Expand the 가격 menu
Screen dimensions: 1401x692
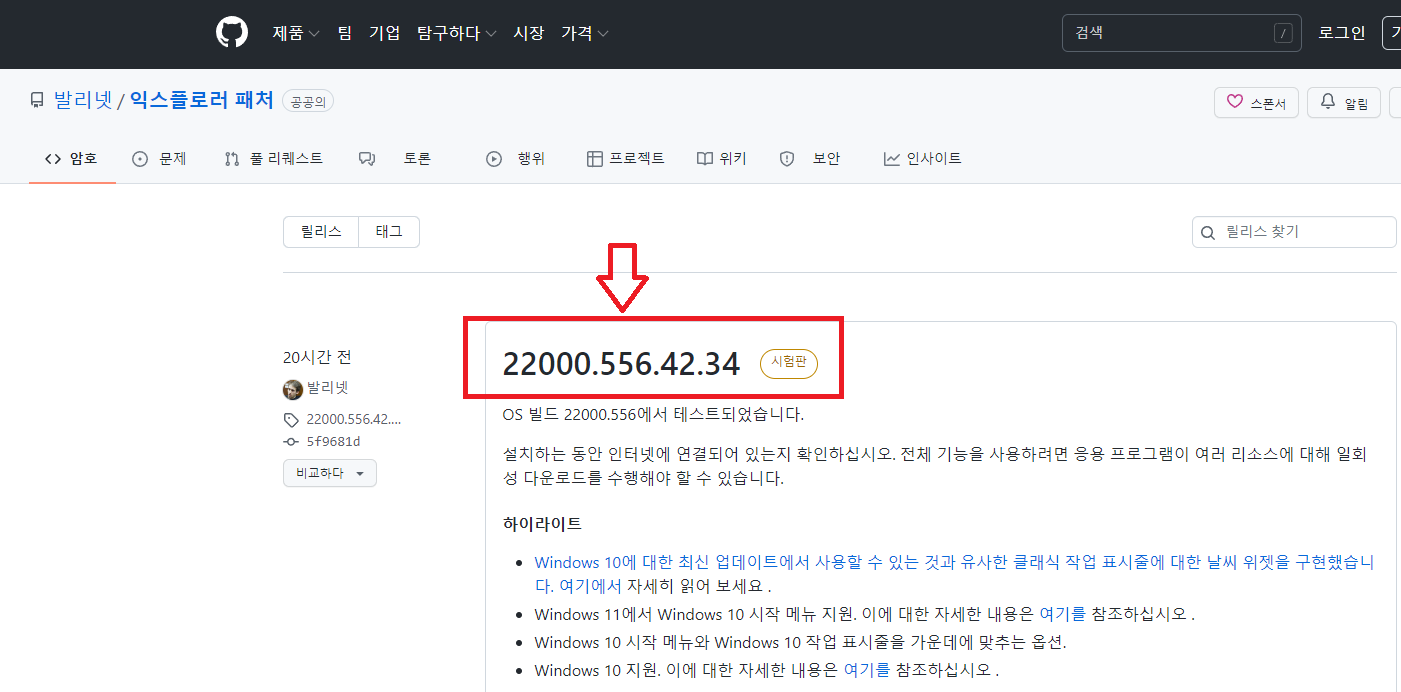tap(584, 33)
